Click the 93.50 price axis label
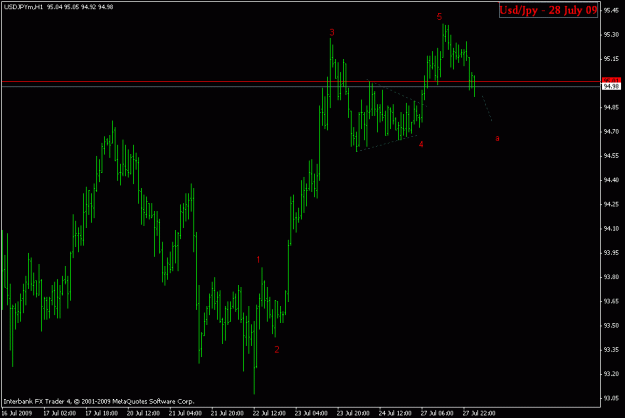The image size is (625, 418). (x=611, y=326)
